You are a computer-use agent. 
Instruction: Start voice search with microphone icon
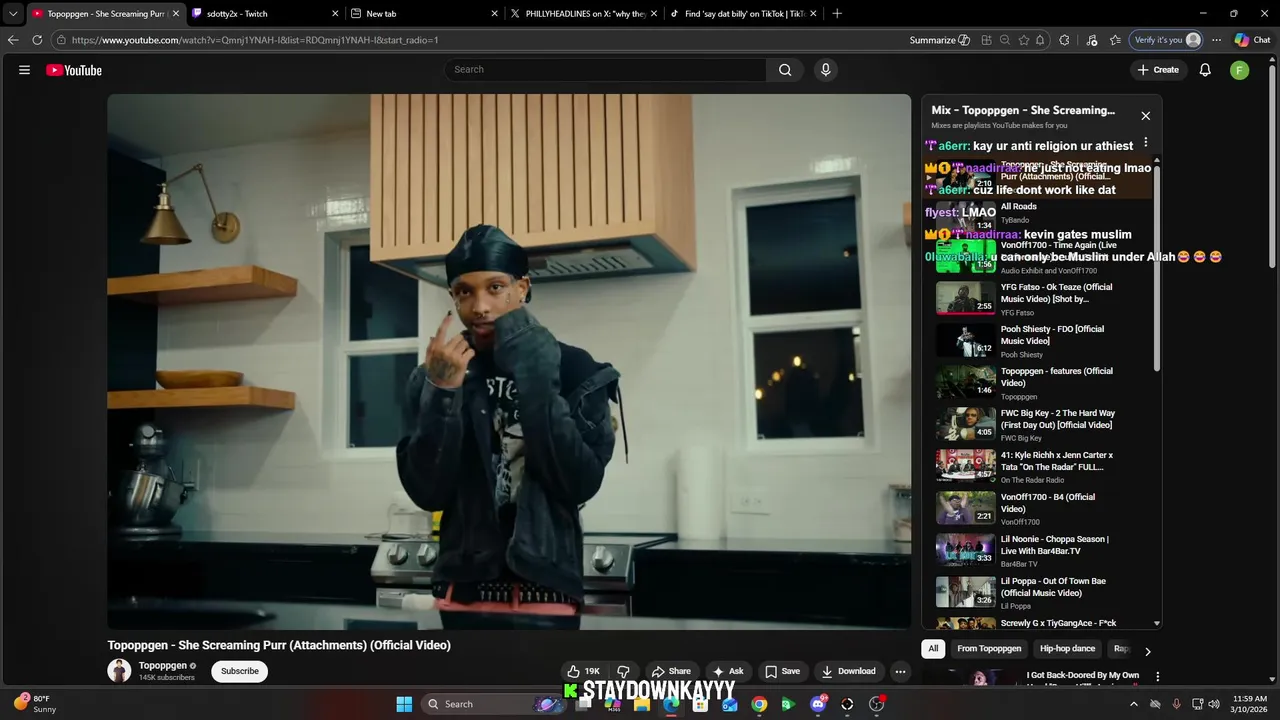coord(825,70)
